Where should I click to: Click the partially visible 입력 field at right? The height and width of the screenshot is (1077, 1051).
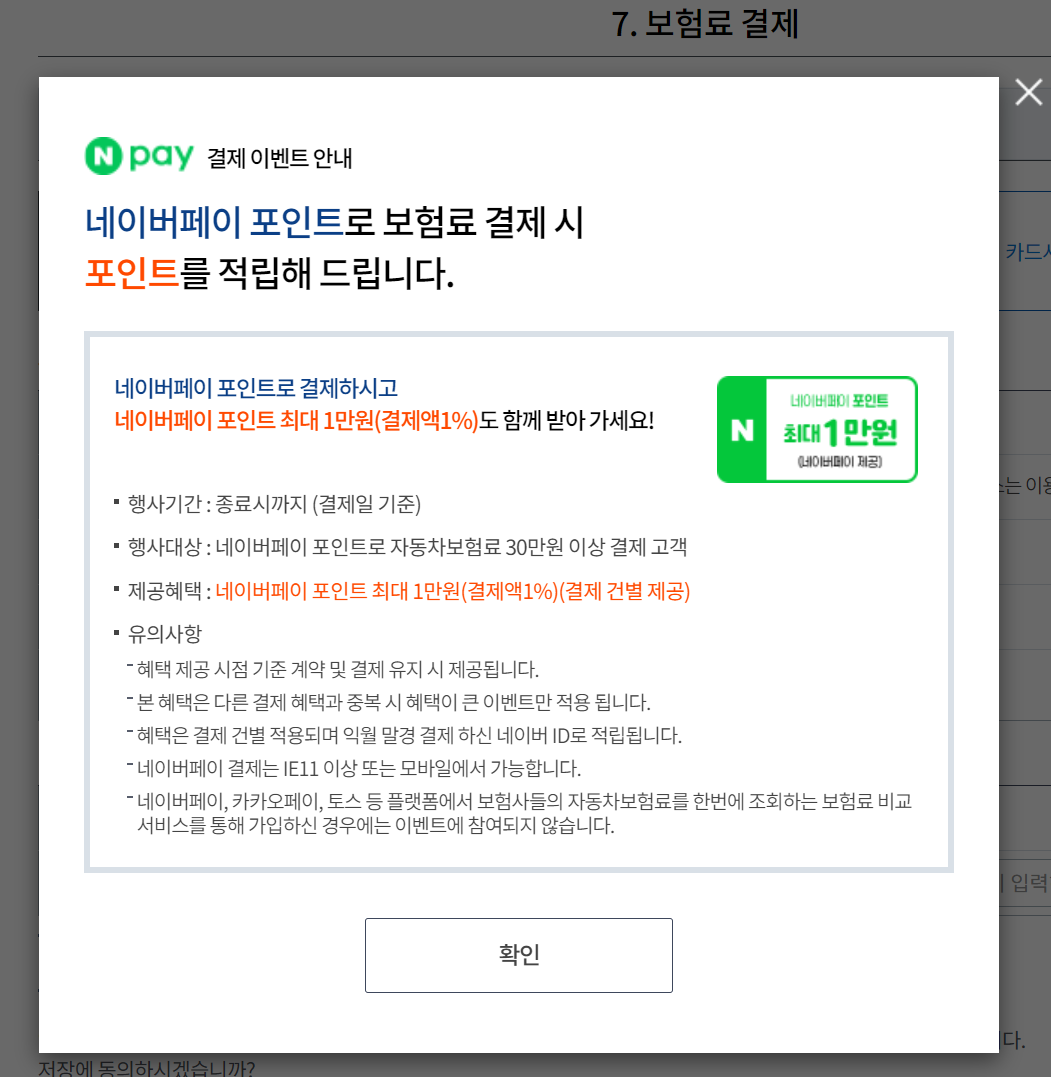[x=1025, y=883]
